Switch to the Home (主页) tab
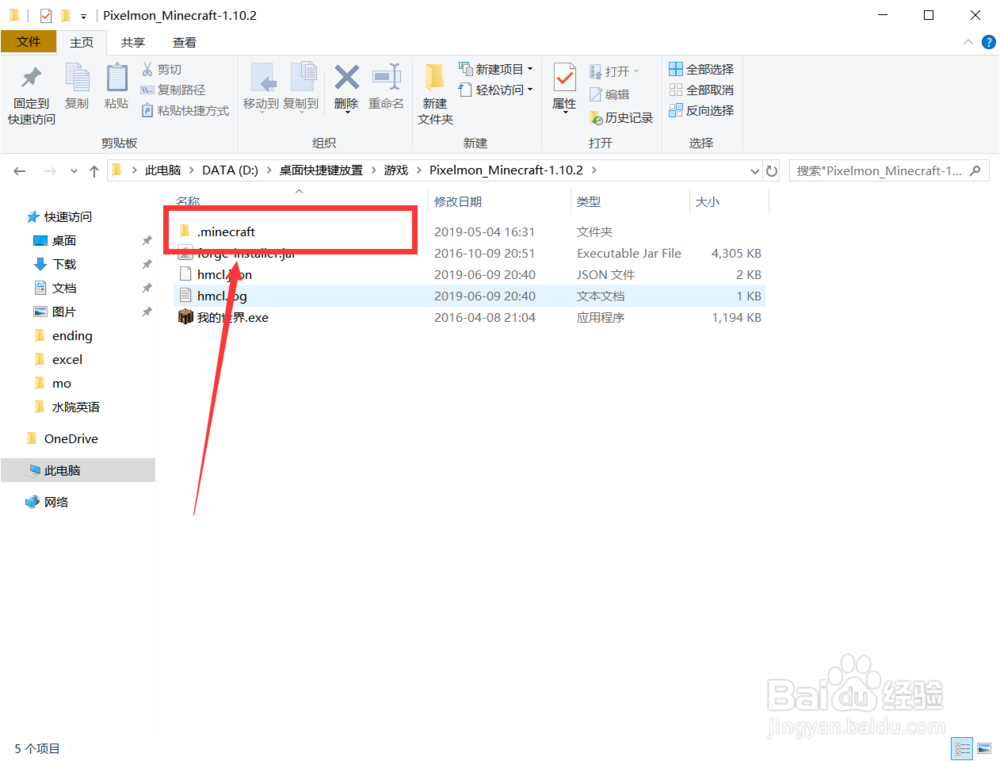 82,43
